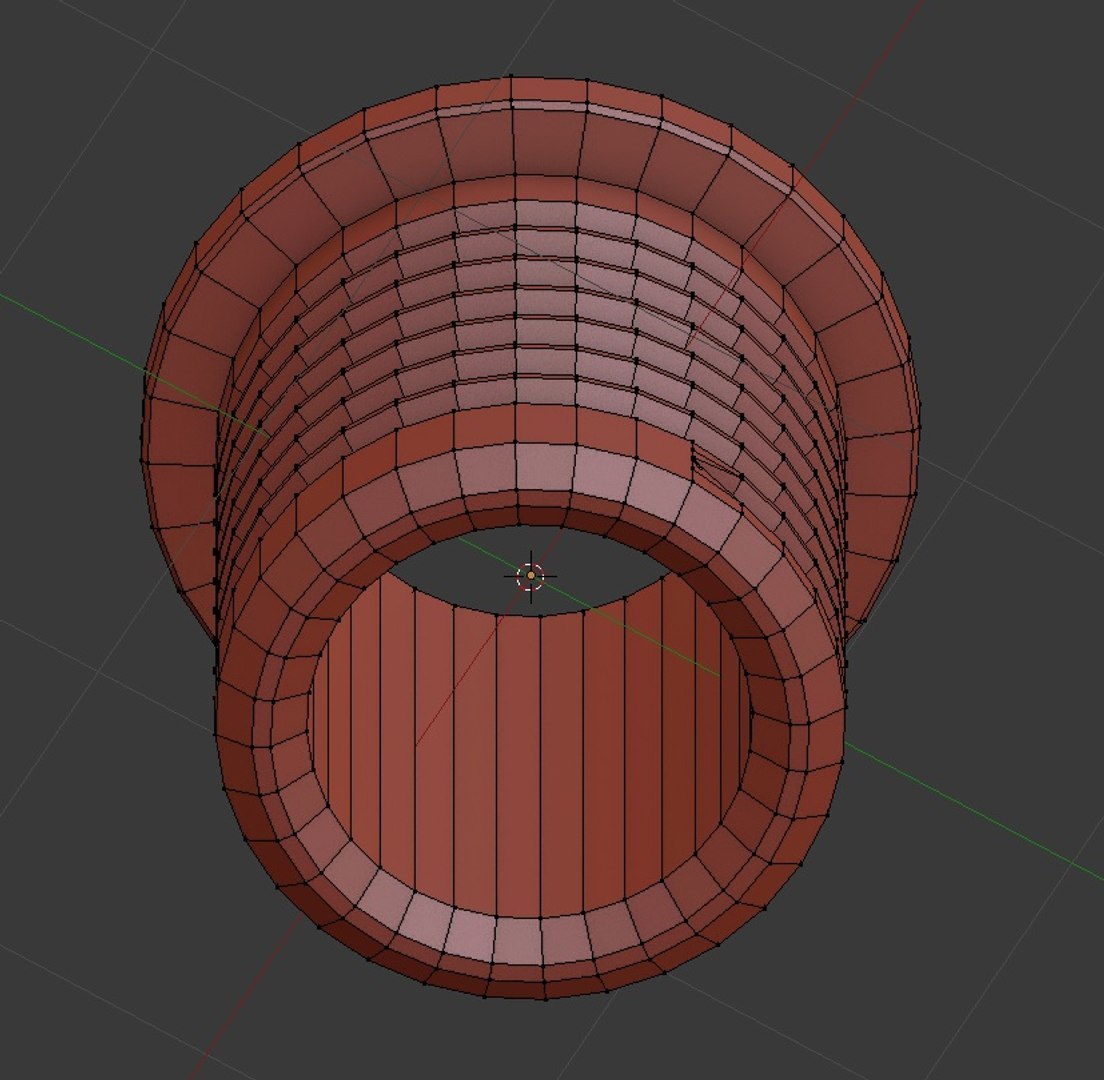This screenshot has width=1104, height=1080.
Task: Click the 3D cursor crosshair
Action: pos(530,576)
